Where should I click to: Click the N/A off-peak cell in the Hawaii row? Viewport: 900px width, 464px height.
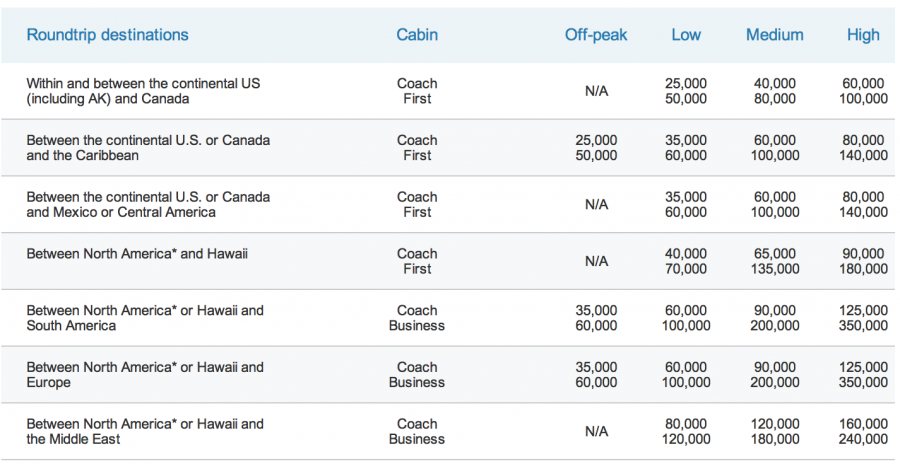[x=596, y=262]
